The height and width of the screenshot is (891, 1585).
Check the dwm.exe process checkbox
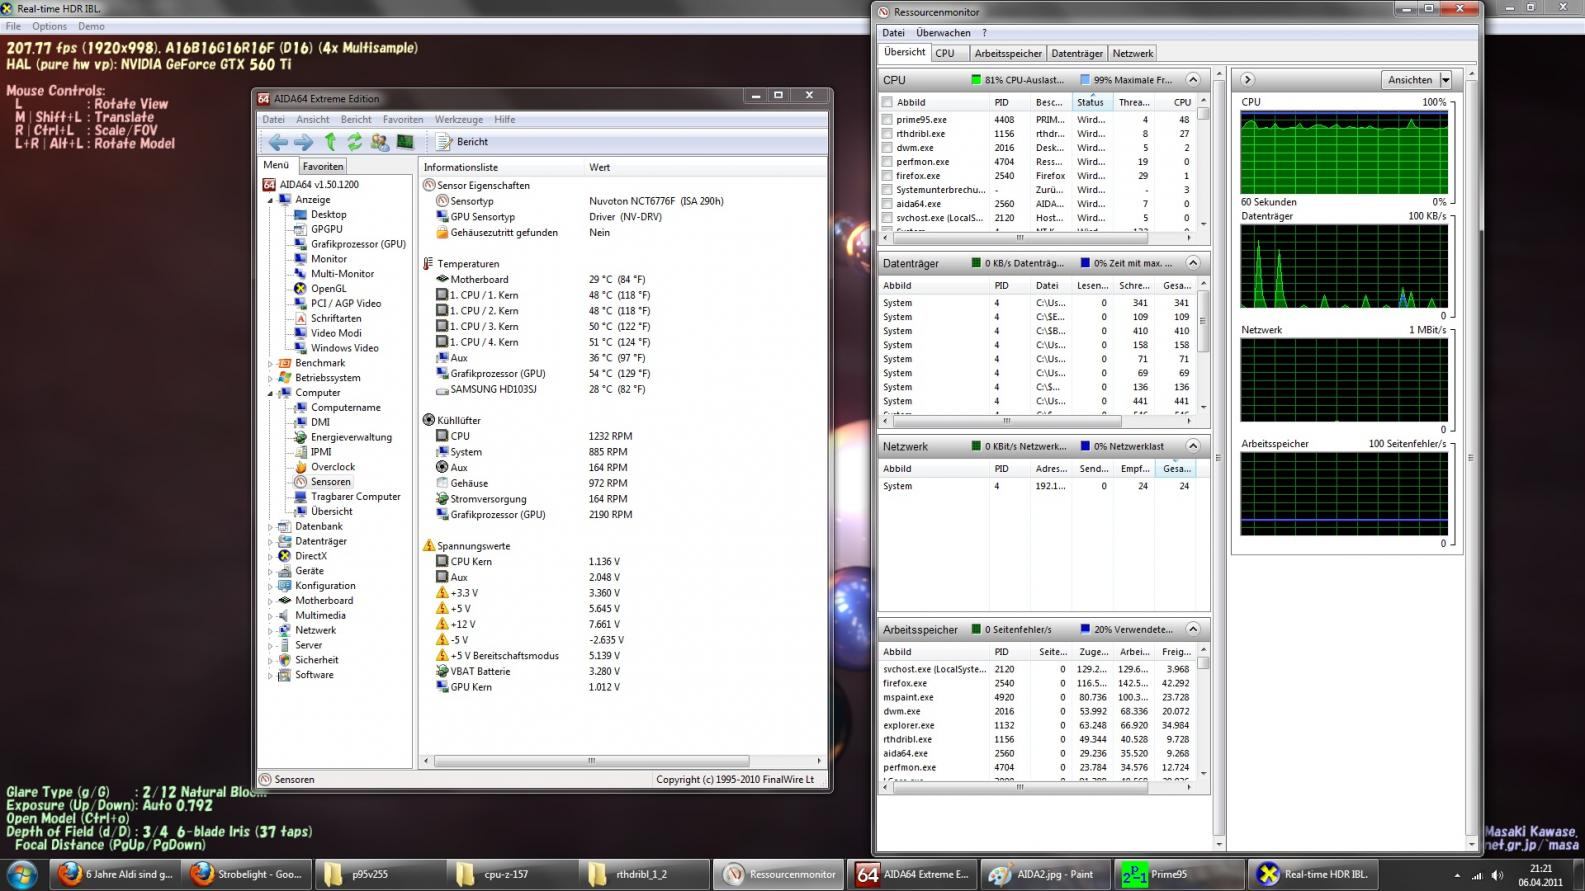[887, 147]
